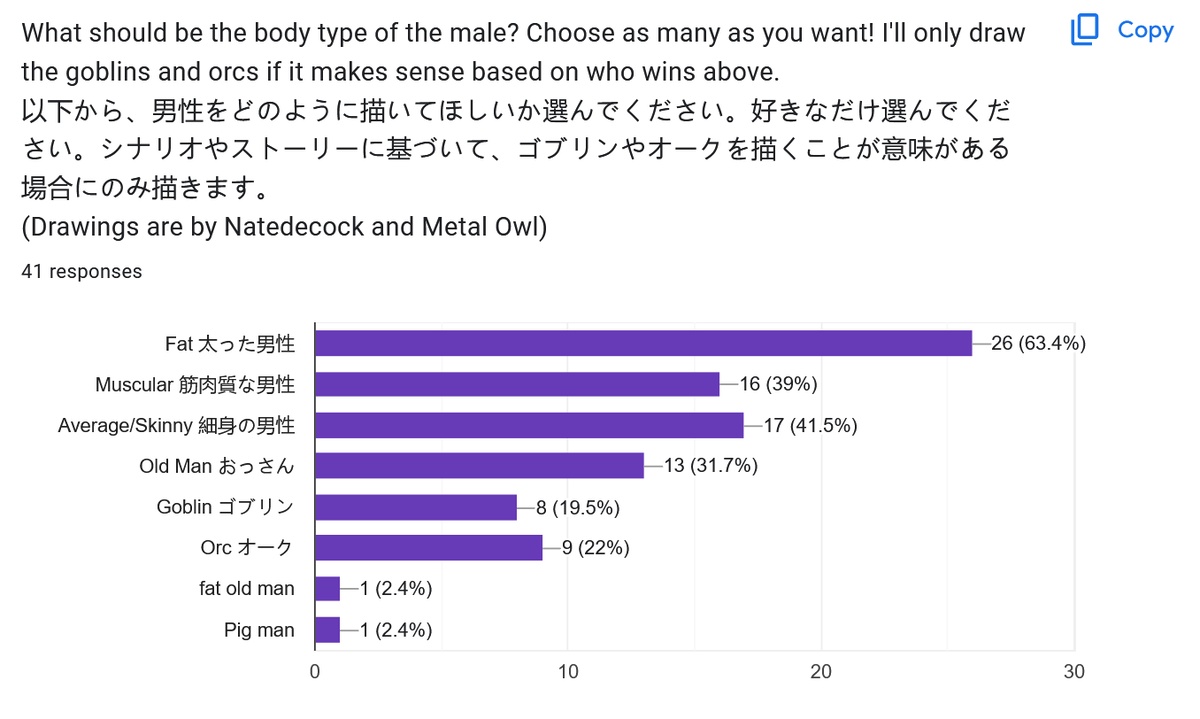
Task: Click the Fat 太った男性 bar
Action: pos(643,343)
